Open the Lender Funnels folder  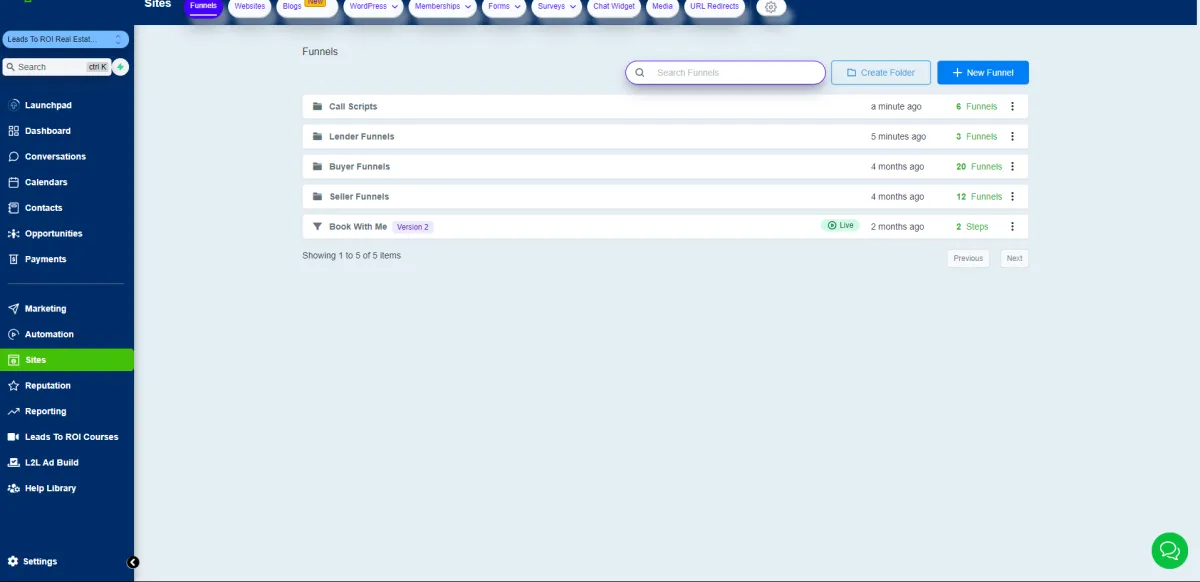coord(361,136)
